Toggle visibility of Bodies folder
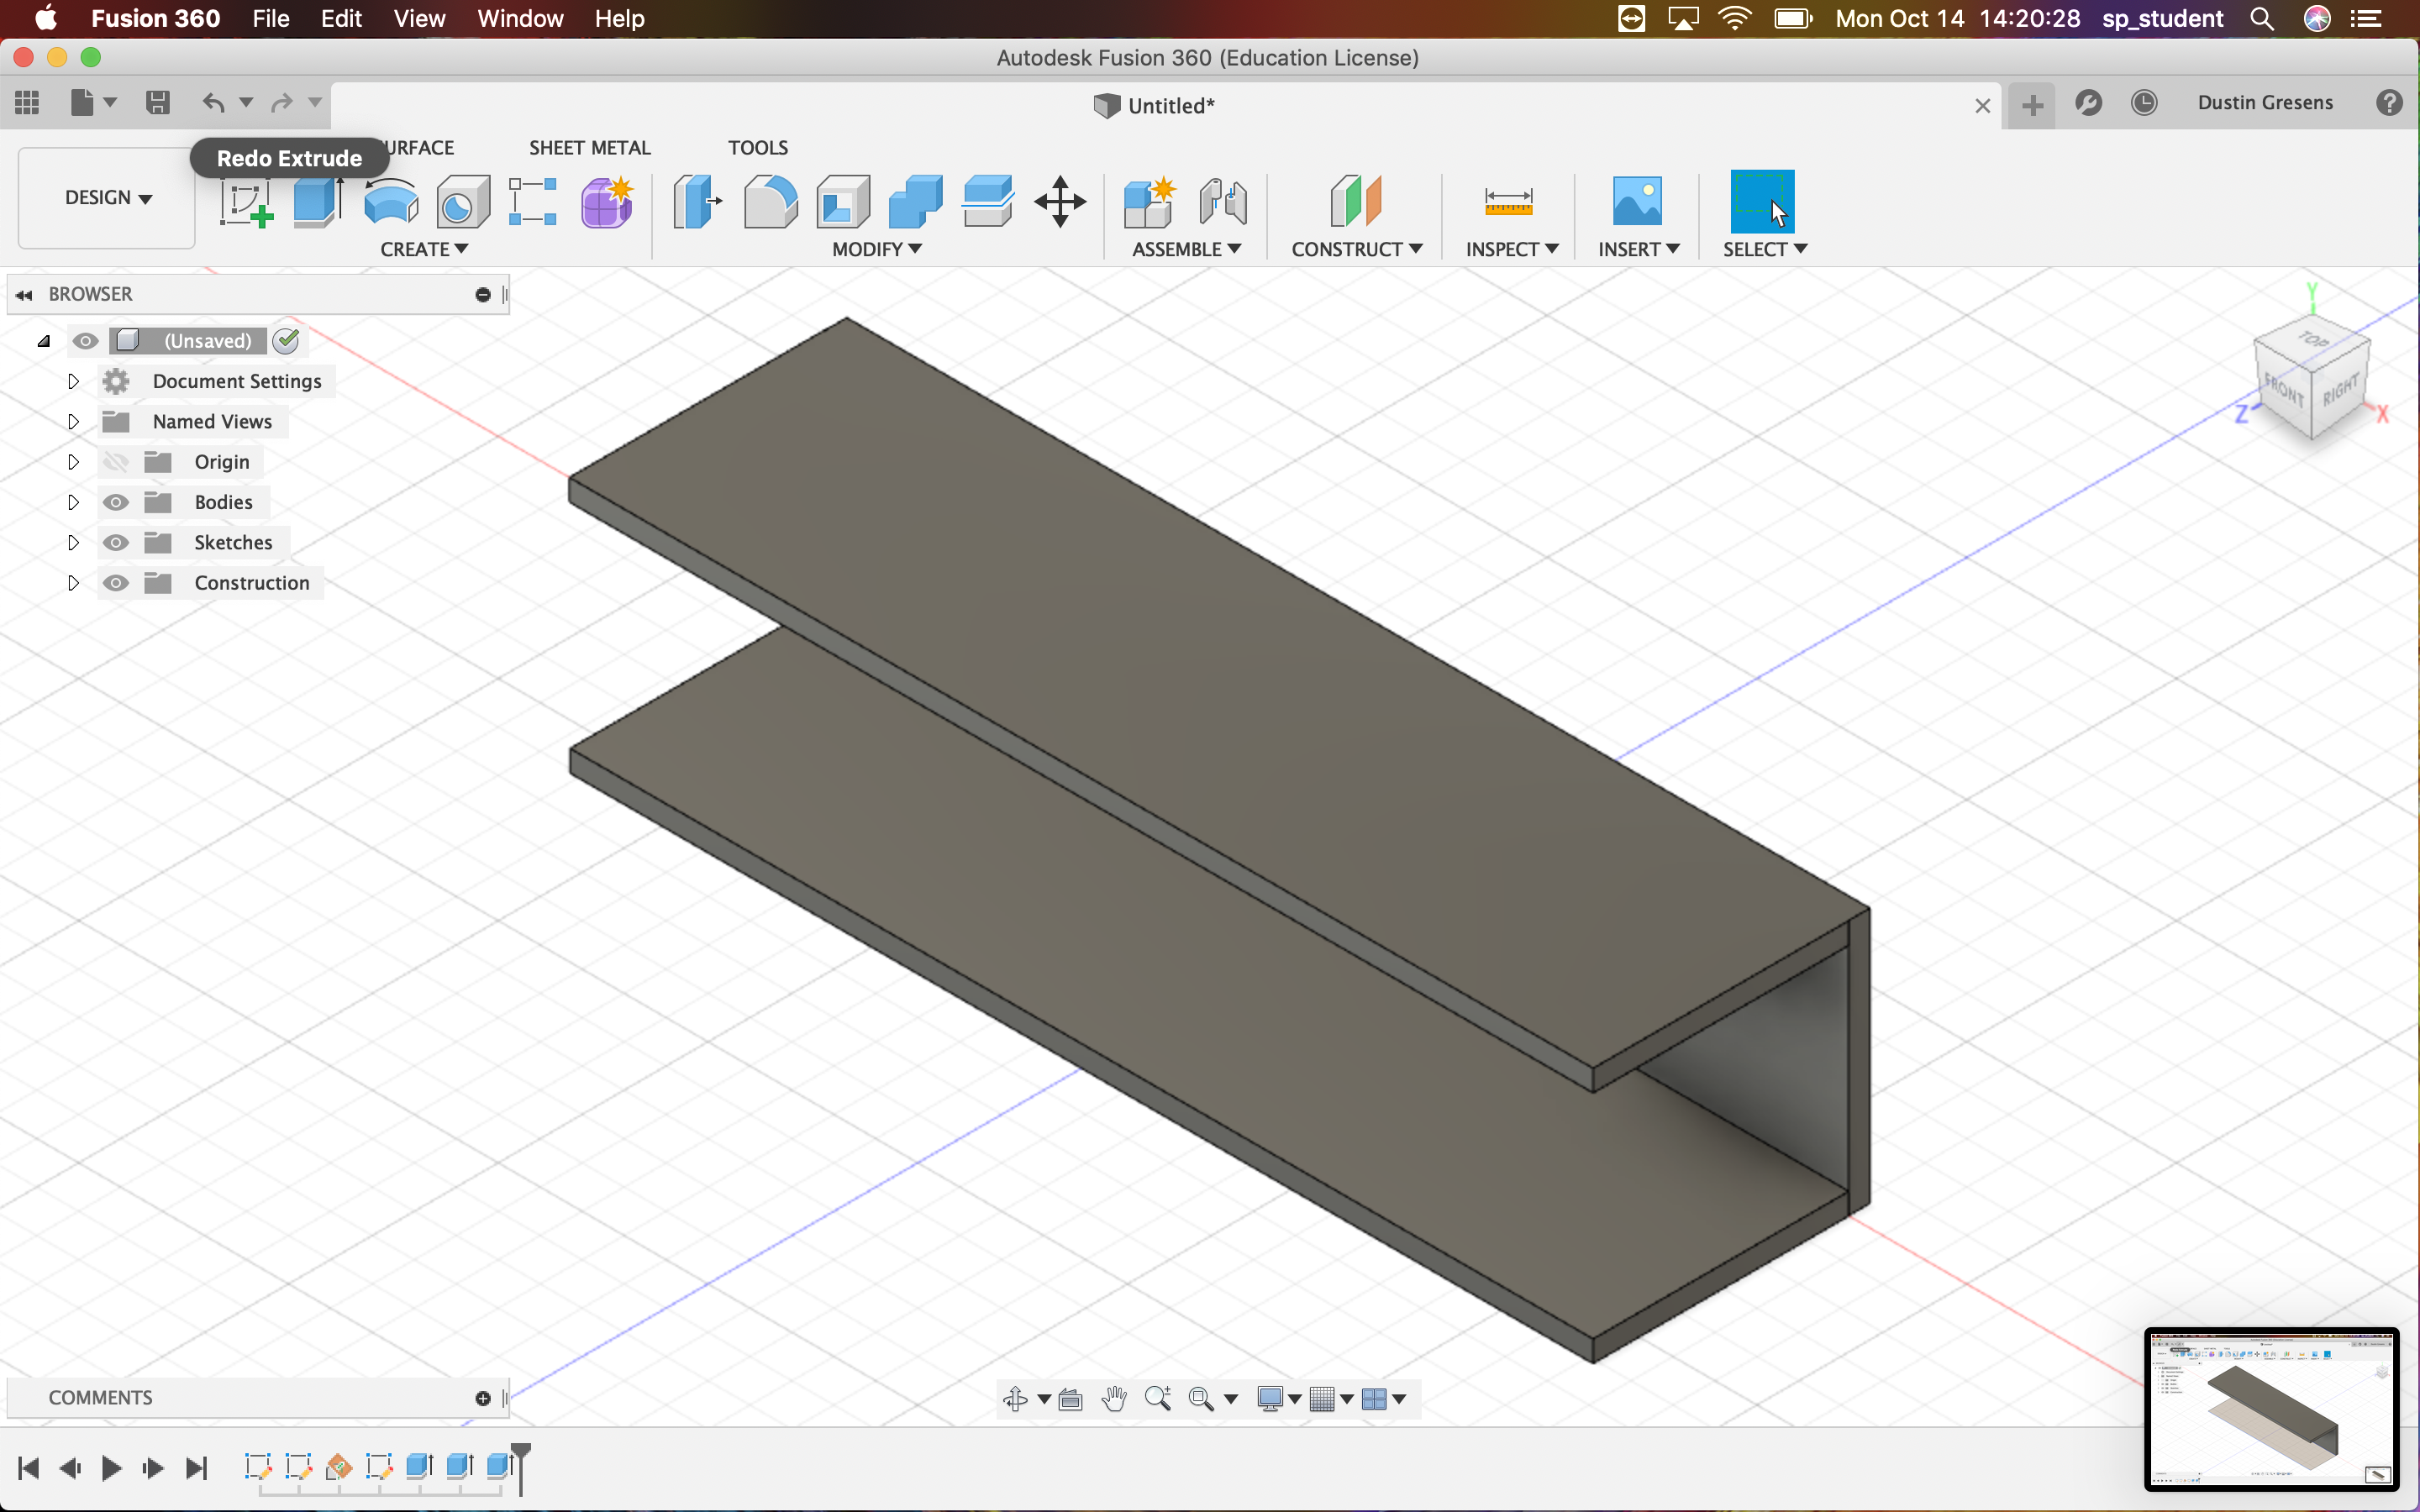This screenshot has width=2420, height=1512. click(113, 501)
